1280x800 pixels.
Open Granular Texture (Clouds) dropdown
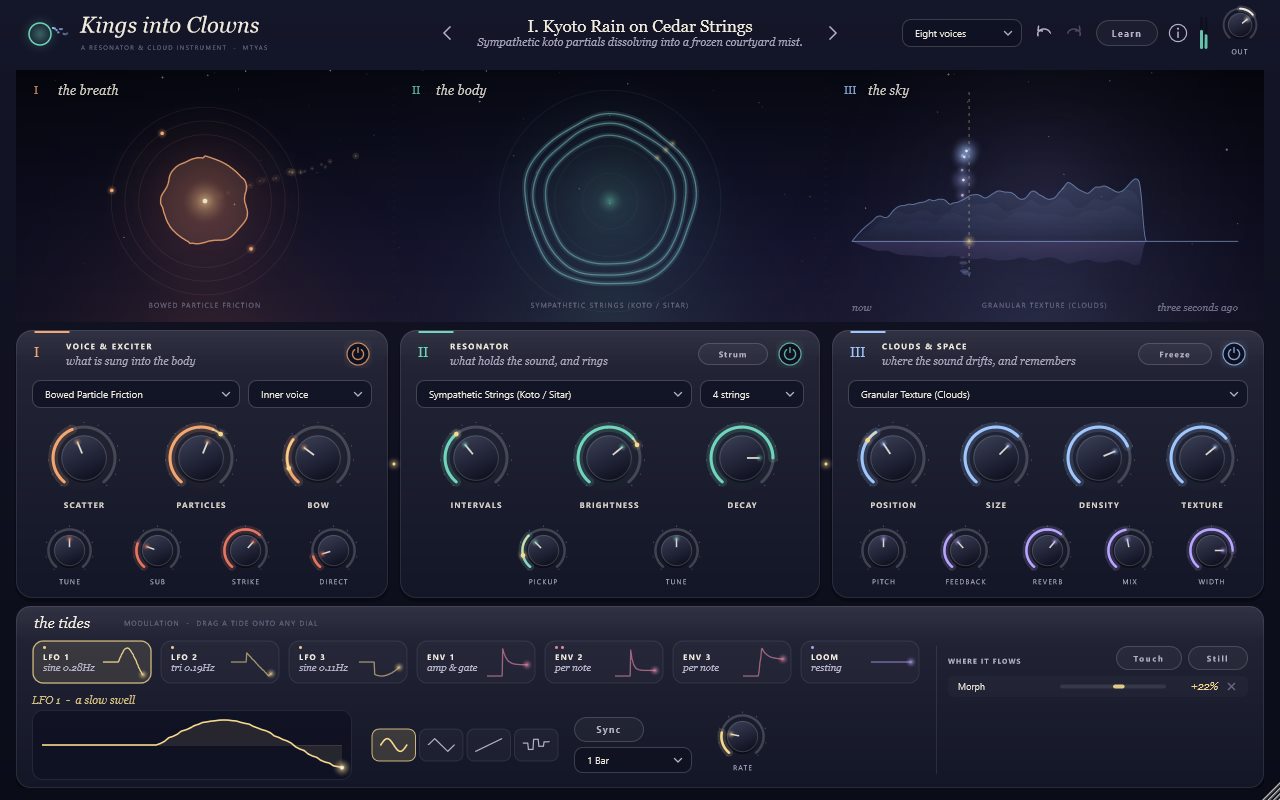tap(1048, 394)
